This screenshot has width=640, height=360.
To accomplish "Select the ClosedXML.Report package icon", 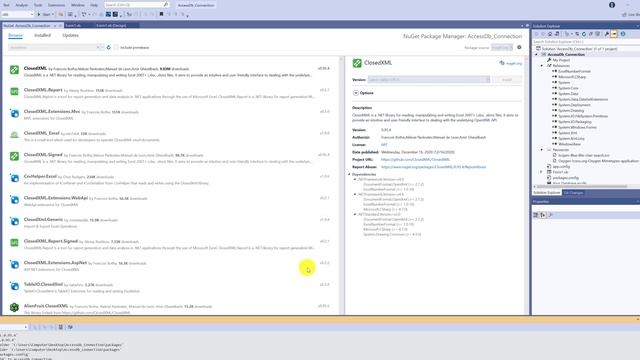I will point(14,91).
